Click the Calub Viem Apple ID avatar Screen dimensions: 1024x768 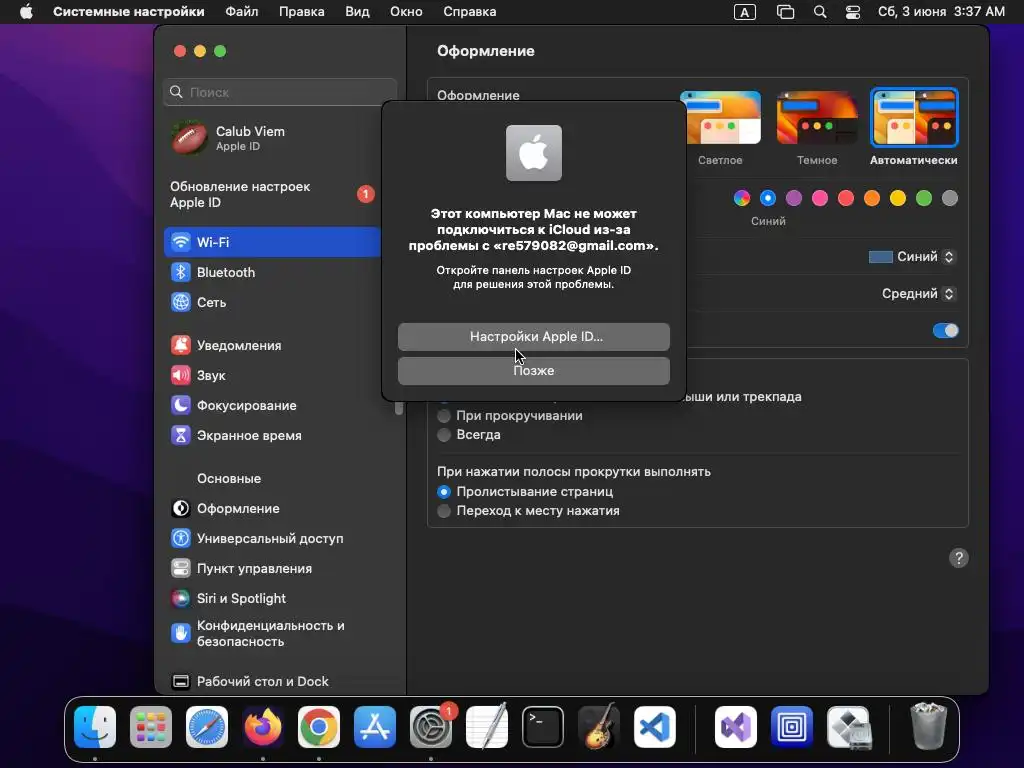[x=189, y=138]
